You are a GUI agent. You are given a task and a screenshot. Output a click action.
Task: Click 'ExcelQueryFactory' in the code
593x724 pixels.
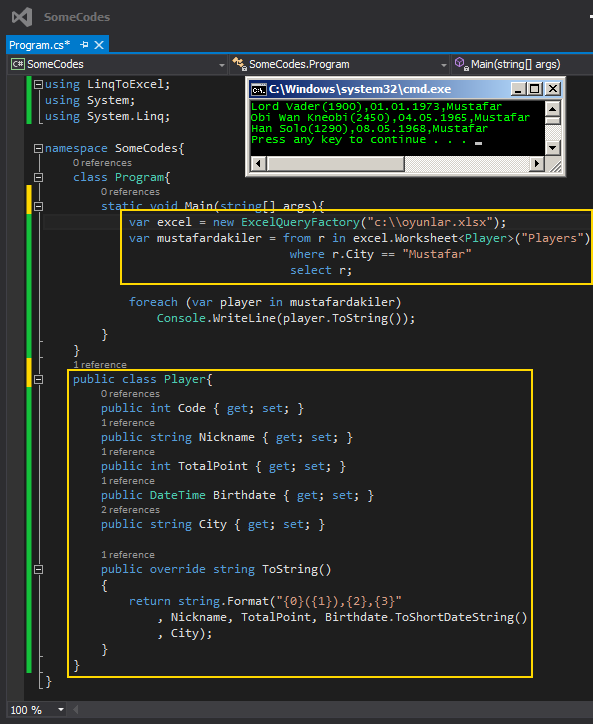[x=300, y=223]
